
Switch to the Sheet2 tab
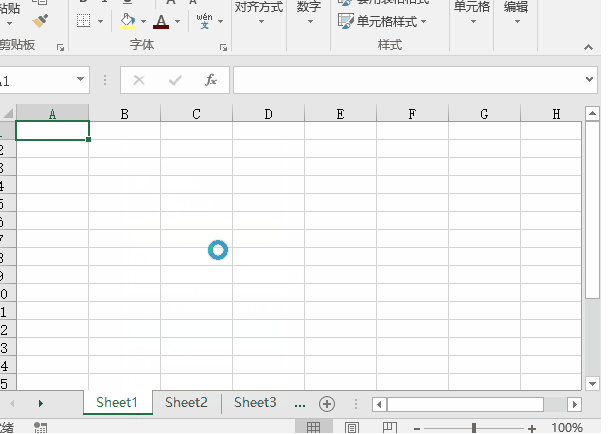point(186,402)
